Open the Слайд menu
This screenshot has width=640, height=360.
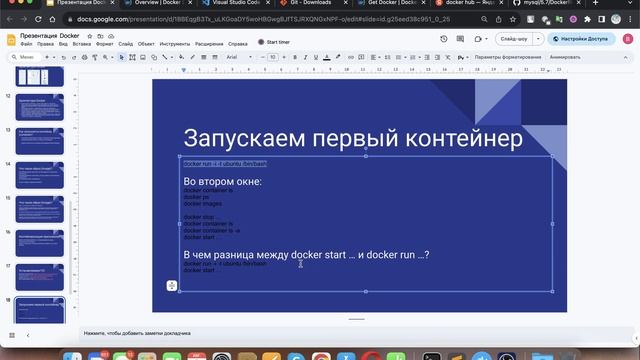pyautogui.click(x=126, y=44)
